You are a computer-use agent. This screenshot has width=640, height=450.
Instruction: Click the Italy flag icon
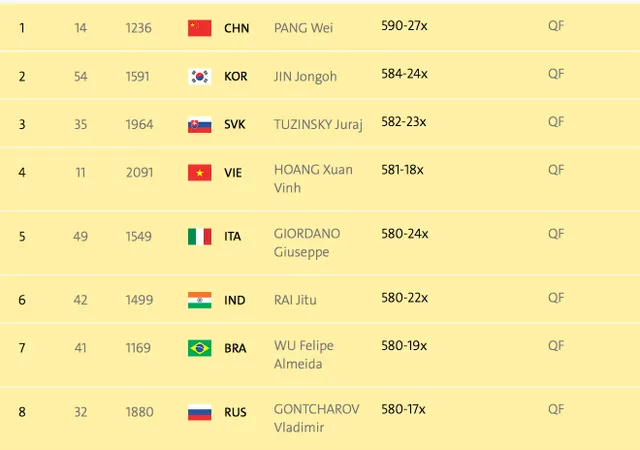click(200, 236)
